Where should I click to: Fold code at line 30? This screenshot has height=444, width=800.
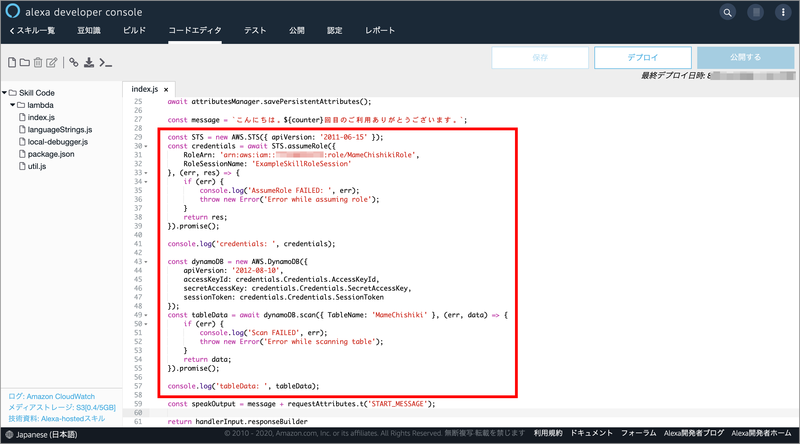(x=146, y=146)
